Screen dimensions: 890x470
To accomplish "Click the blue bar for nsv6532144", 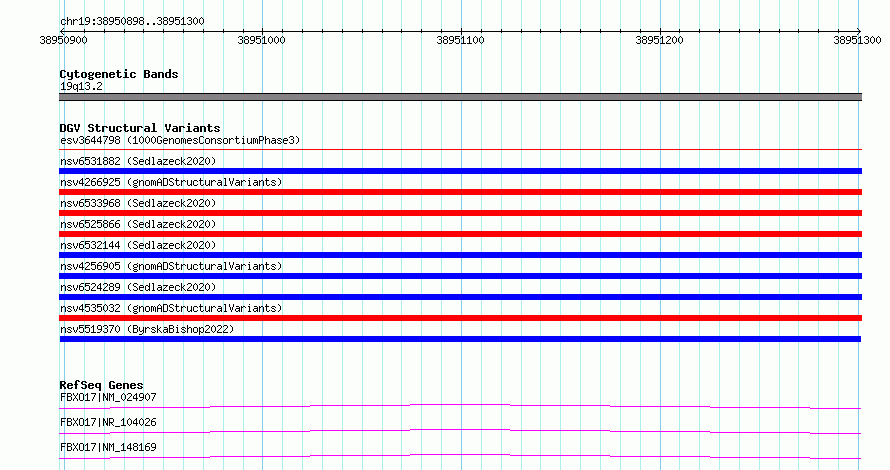I will click(460, 255).
